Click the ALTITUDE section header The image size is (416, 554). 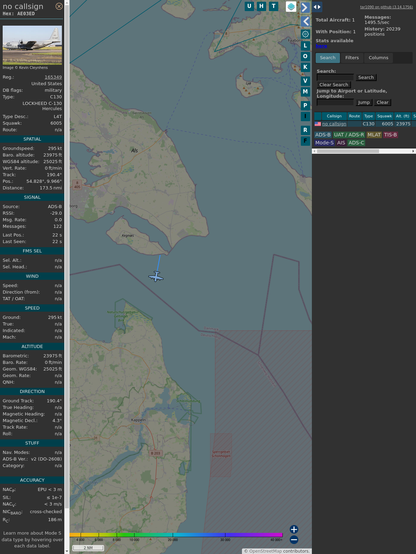coord(32,347)
